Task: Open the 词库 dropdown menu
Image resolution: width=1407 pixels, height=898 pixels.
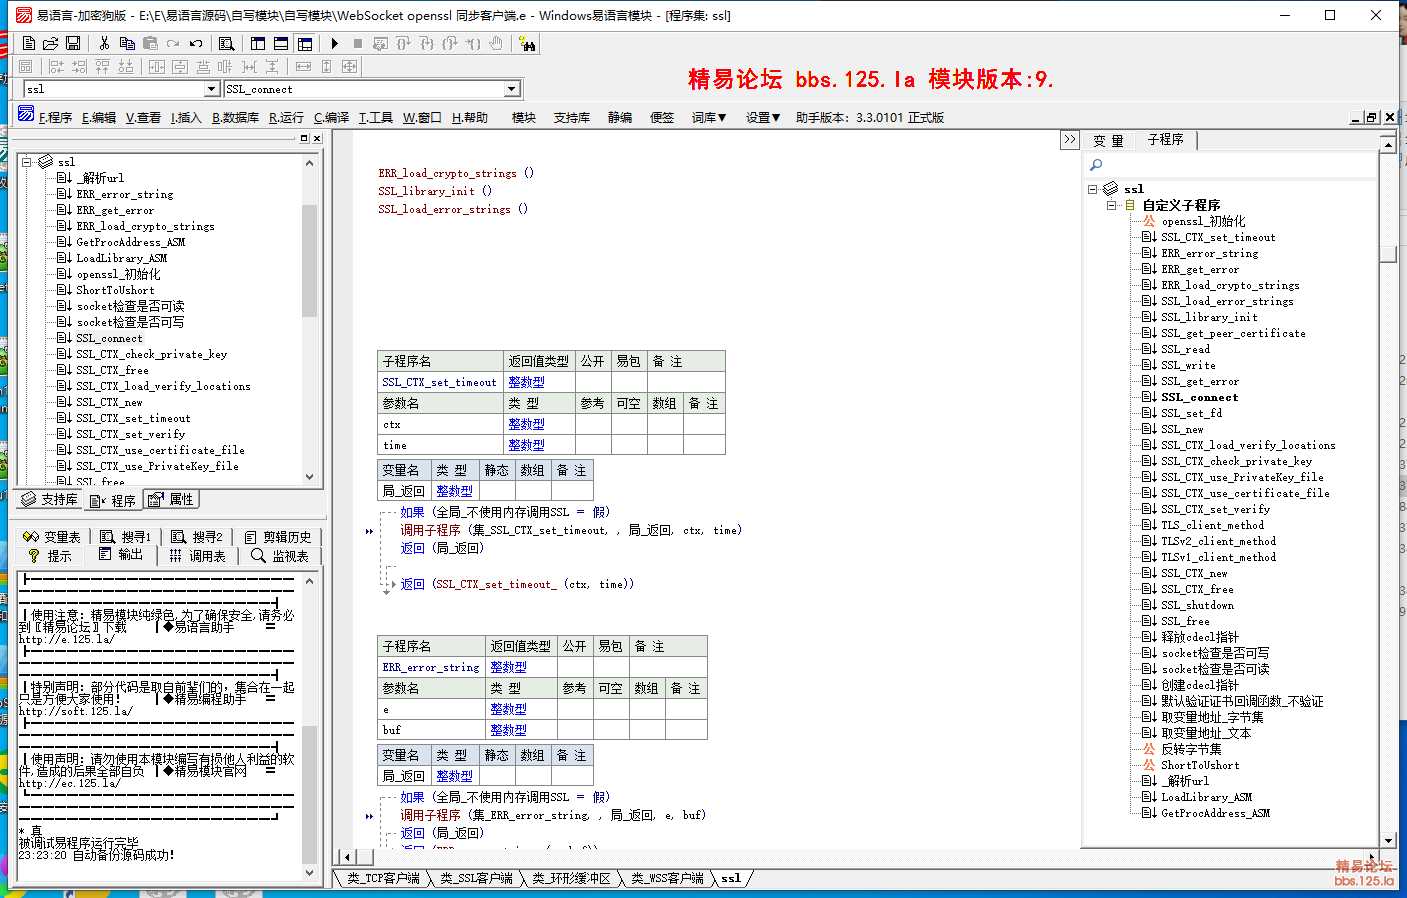Action: 709,117
